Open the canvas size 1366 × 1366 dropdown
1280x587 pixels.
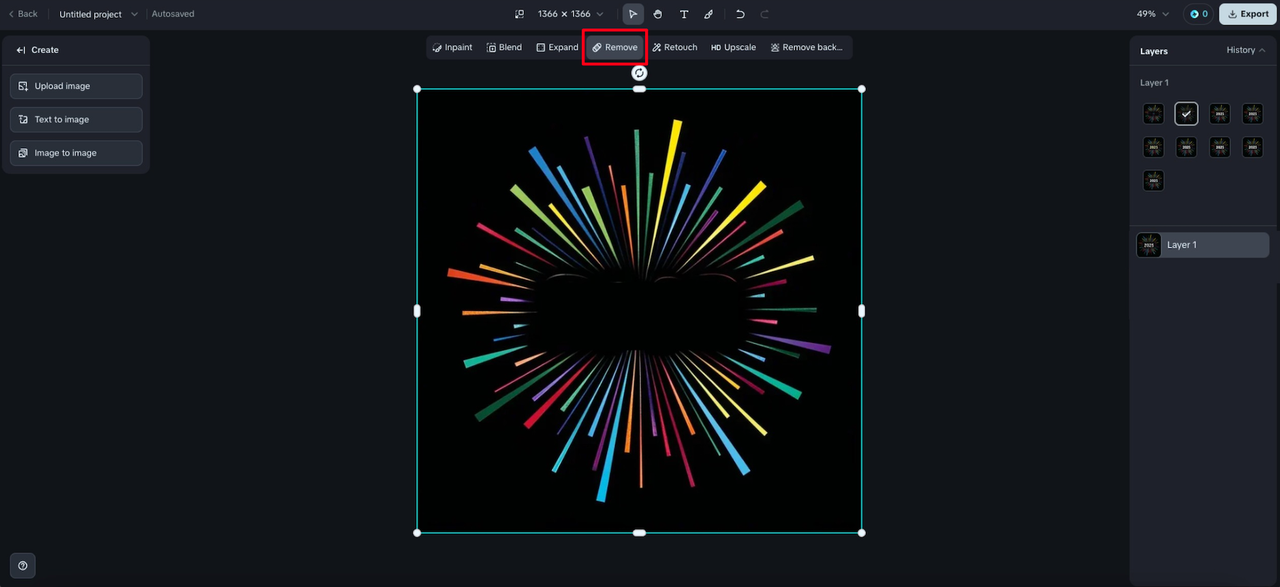point(570,14)
